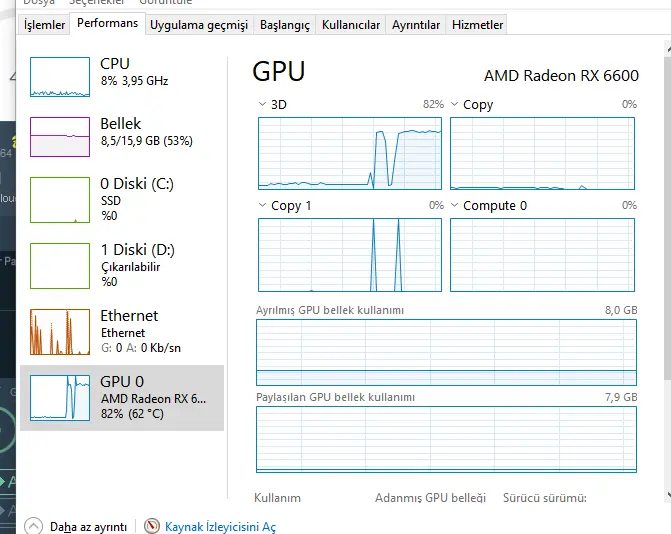This screenshot has width=671, height=534.
Task: Click the Çıkarılabilir label under 1 Diski
Action: [131, 267]
